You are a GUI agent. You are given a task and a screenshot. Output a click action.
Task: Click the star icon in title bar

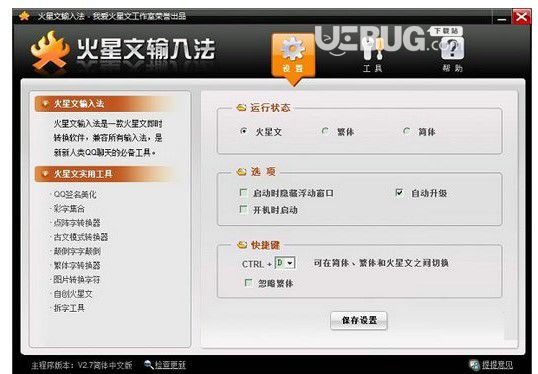(24, 16)
